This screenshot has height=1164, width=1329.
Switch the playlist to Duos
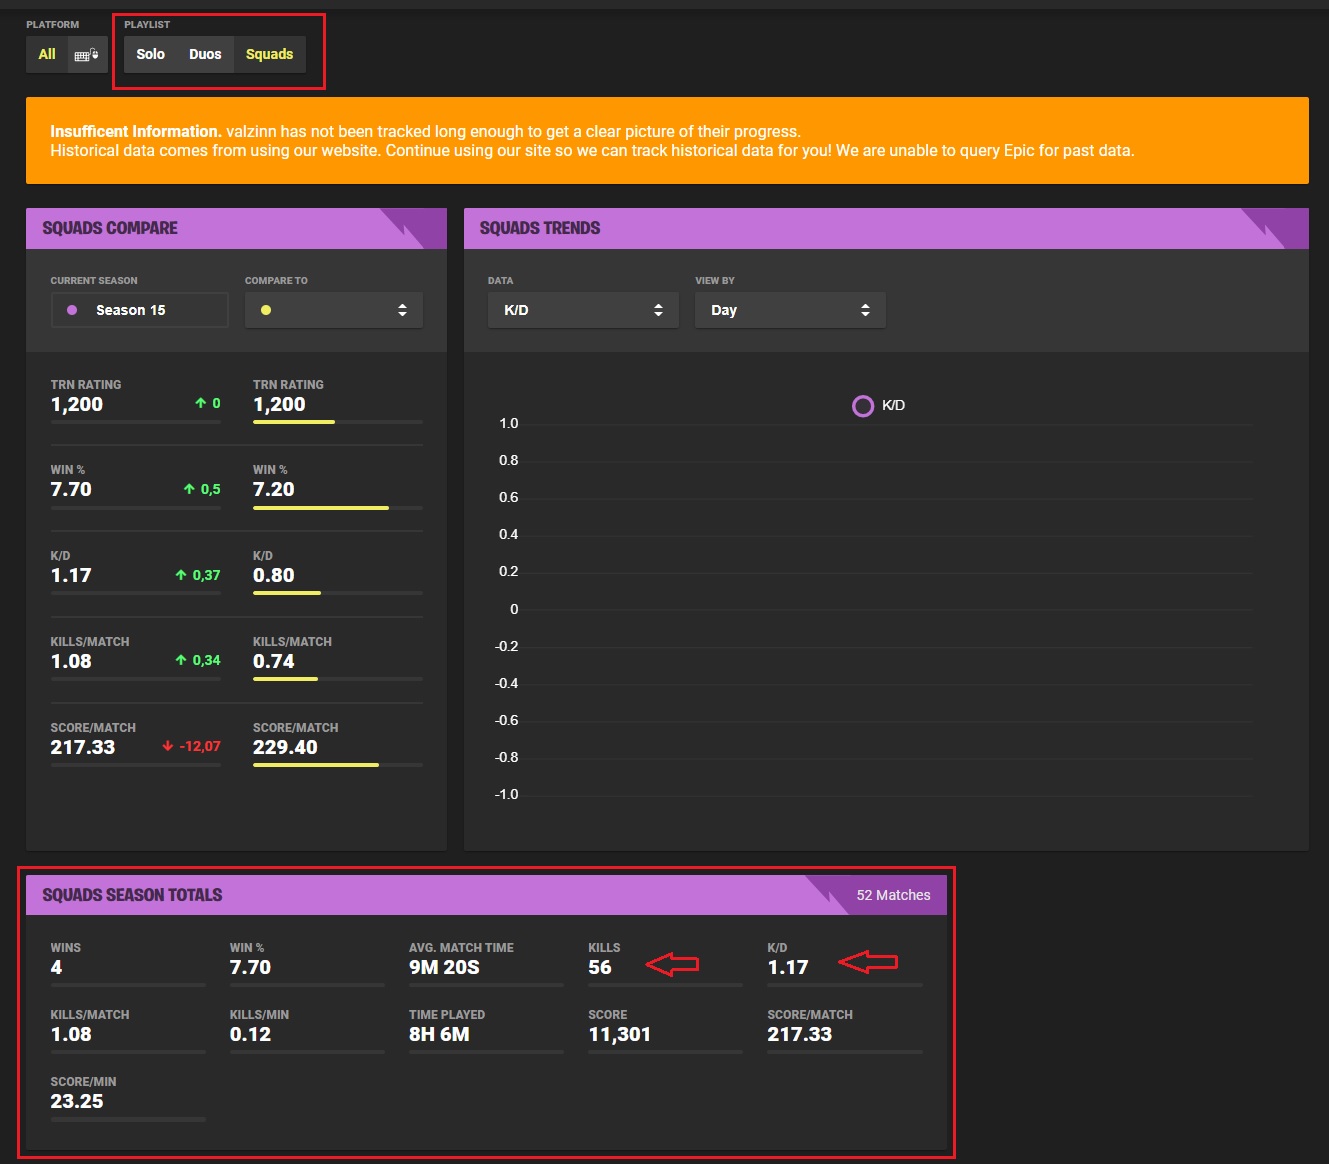tap(205, 54)
